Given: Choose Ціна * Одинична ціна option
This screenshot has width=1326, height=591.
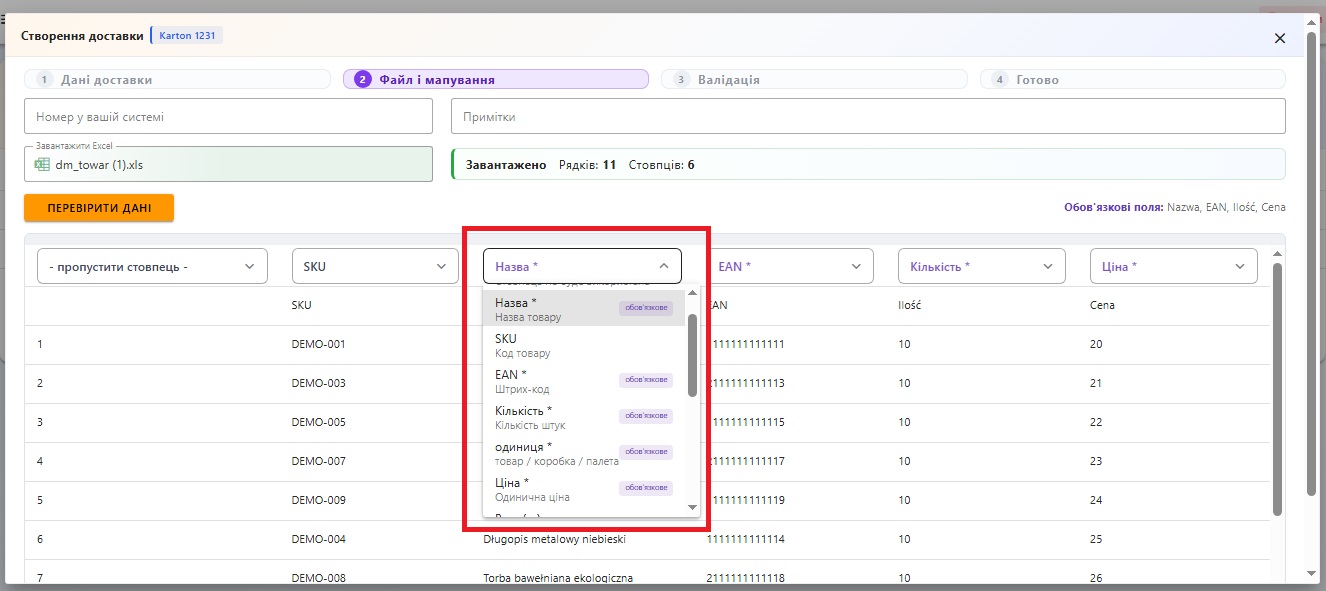Looking at the screenshot, I should pyautogui.click(x=584, y=489).
